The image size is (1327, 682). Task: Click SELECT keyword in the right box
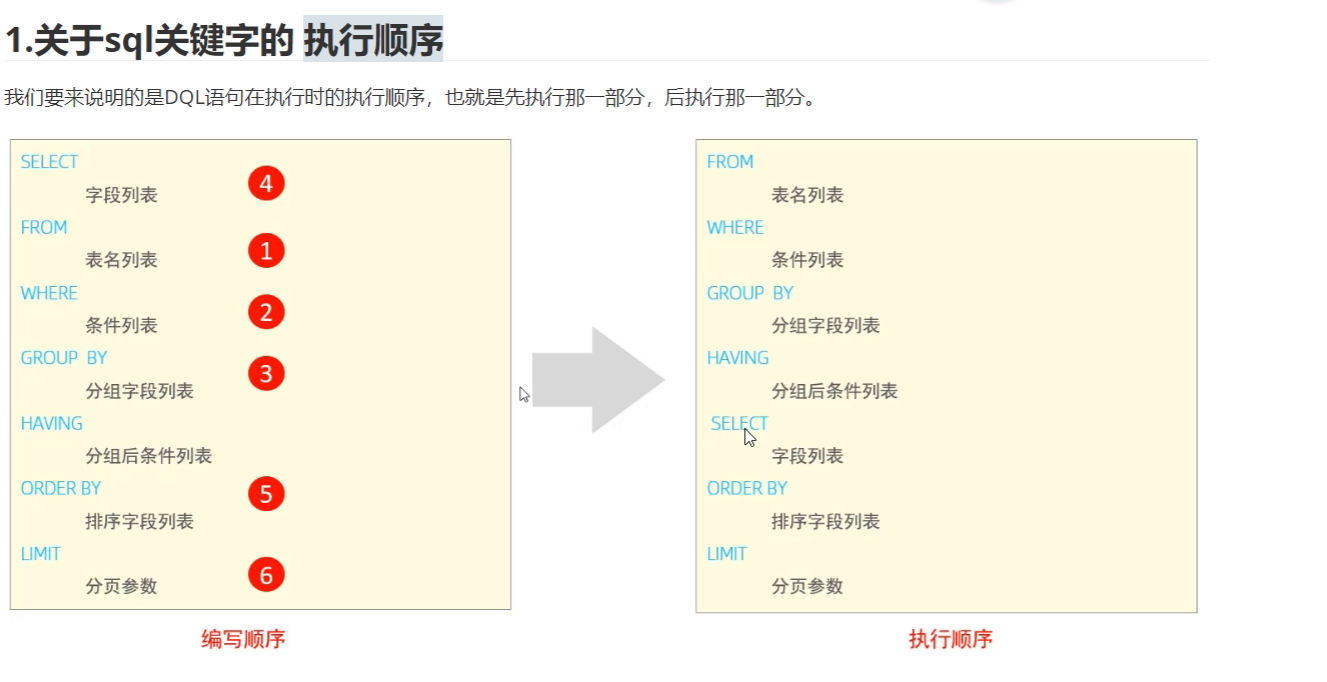pos(739,424)
